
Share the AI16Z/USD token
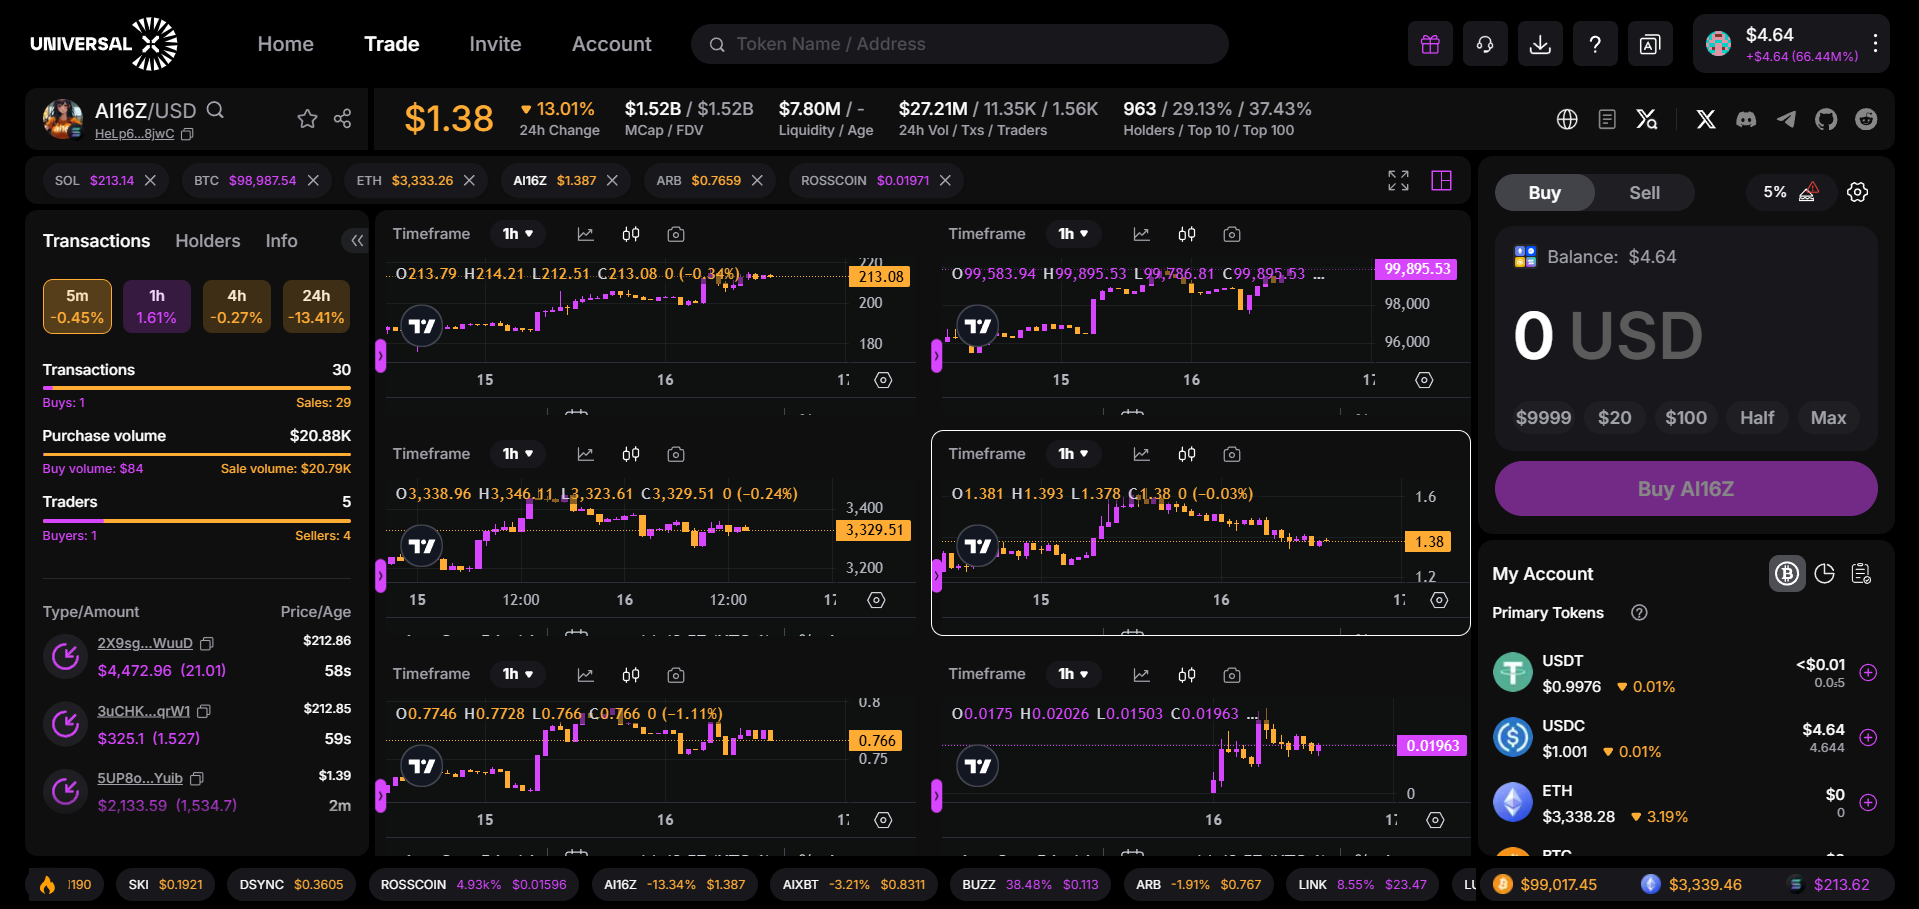click(343, 119)
